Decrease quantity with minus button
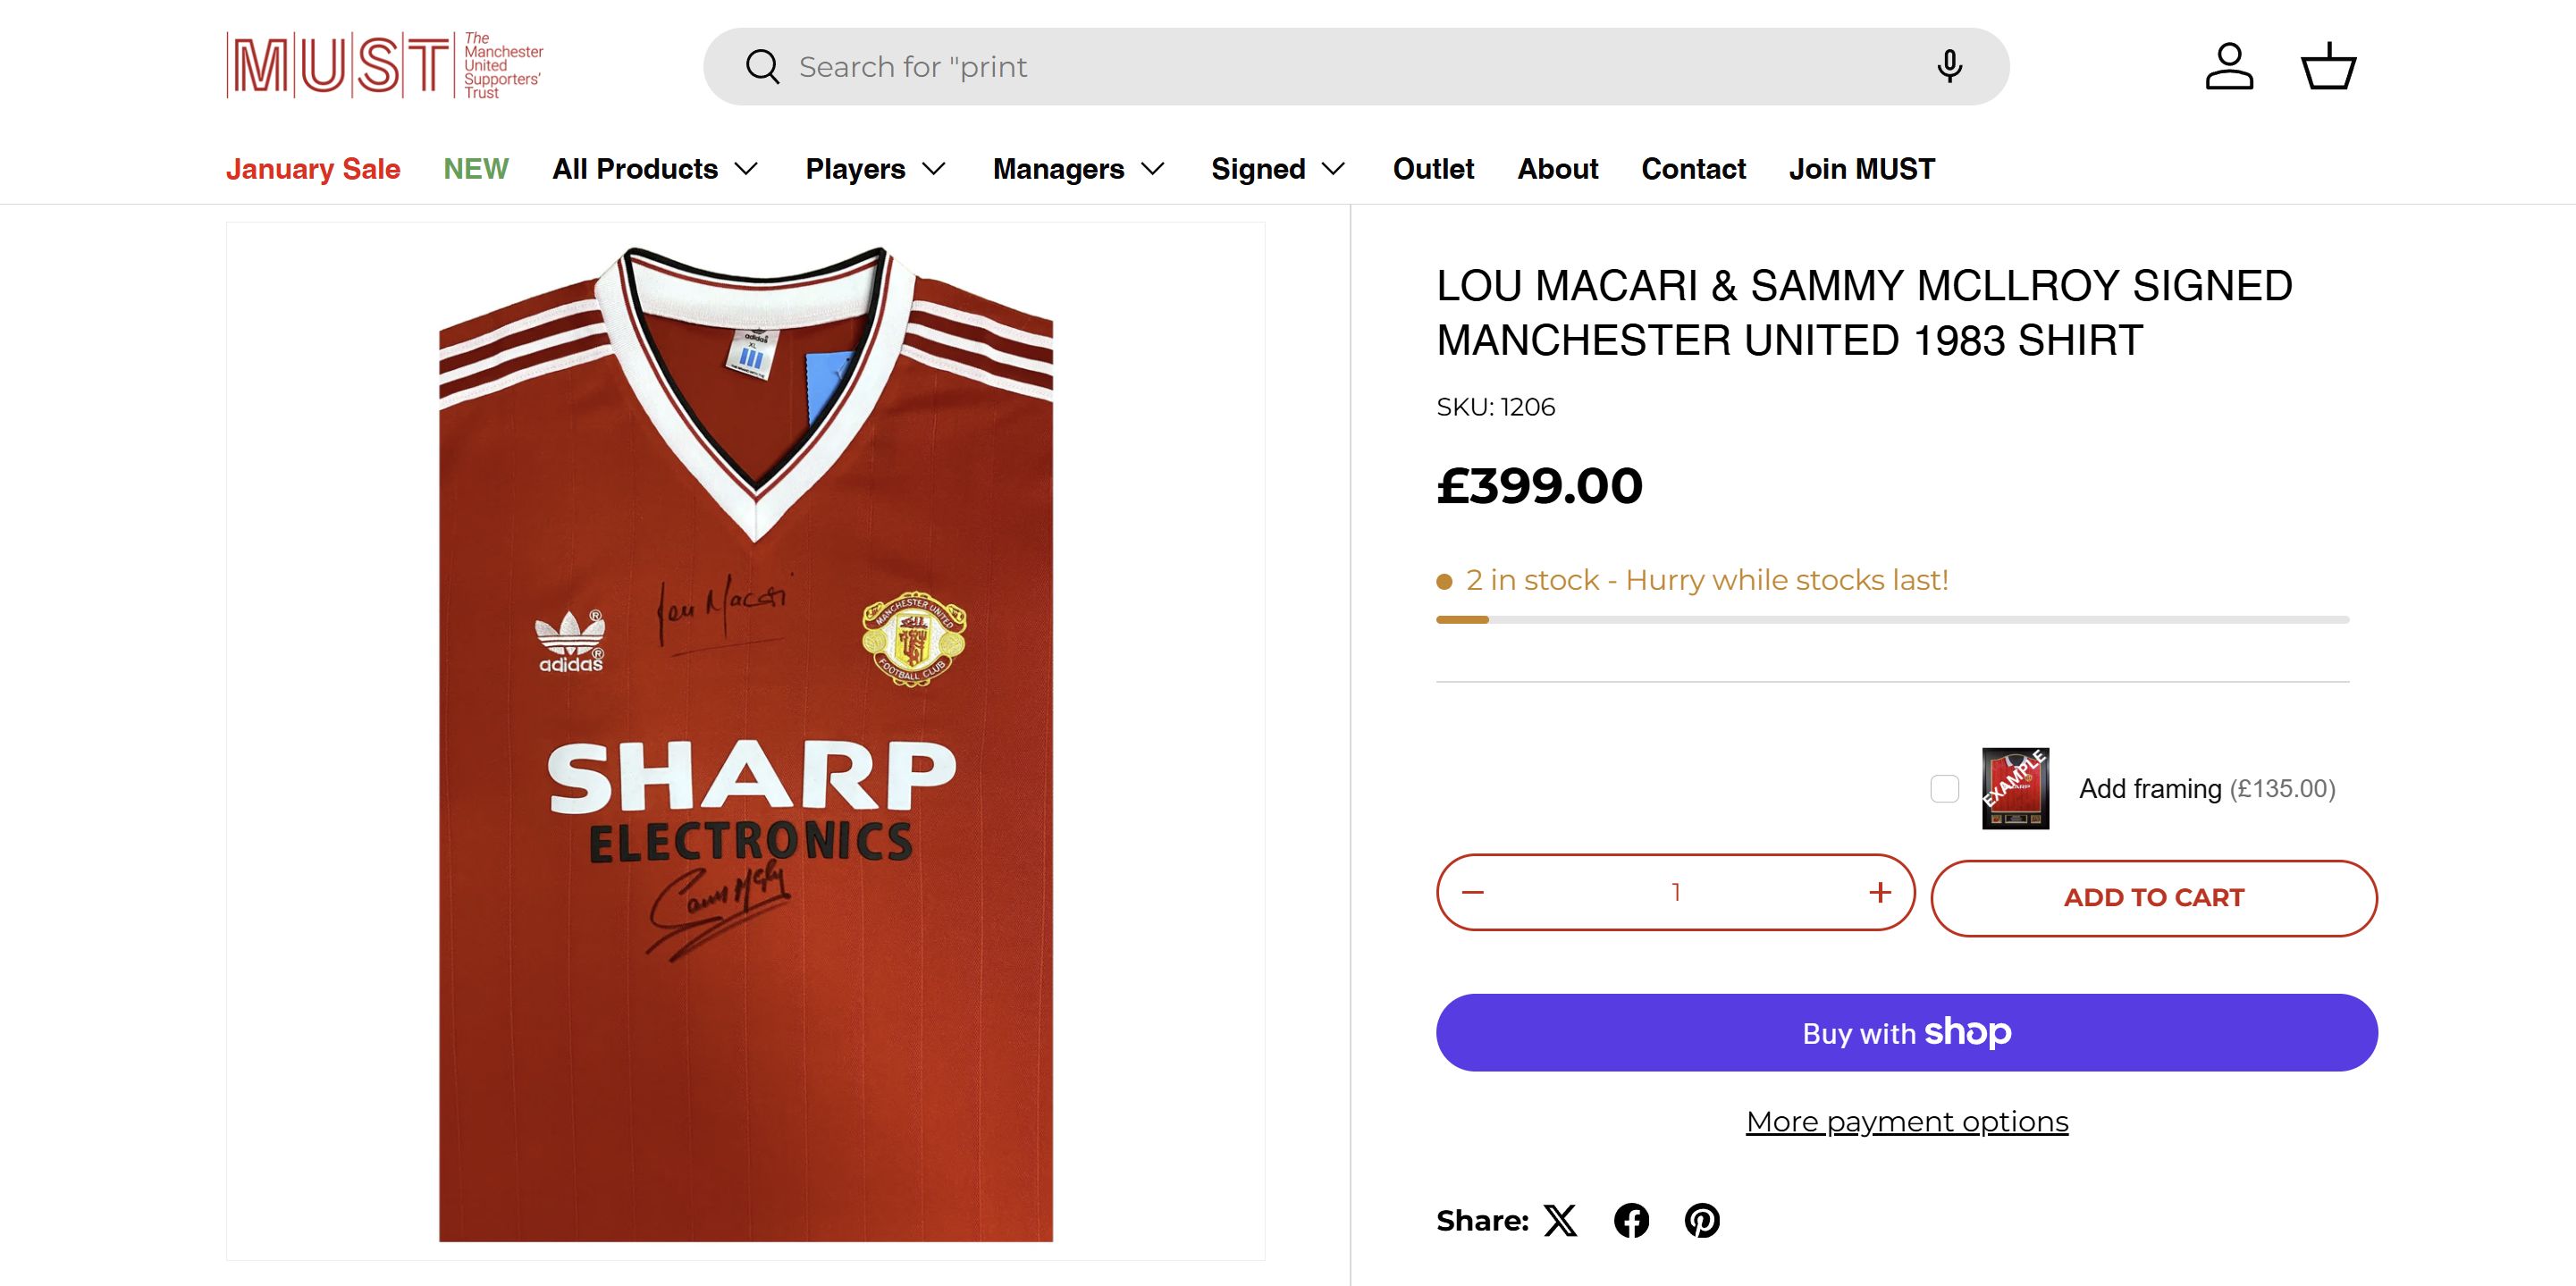This screenshot has width=2576, height=1286. pos(1473,892)
